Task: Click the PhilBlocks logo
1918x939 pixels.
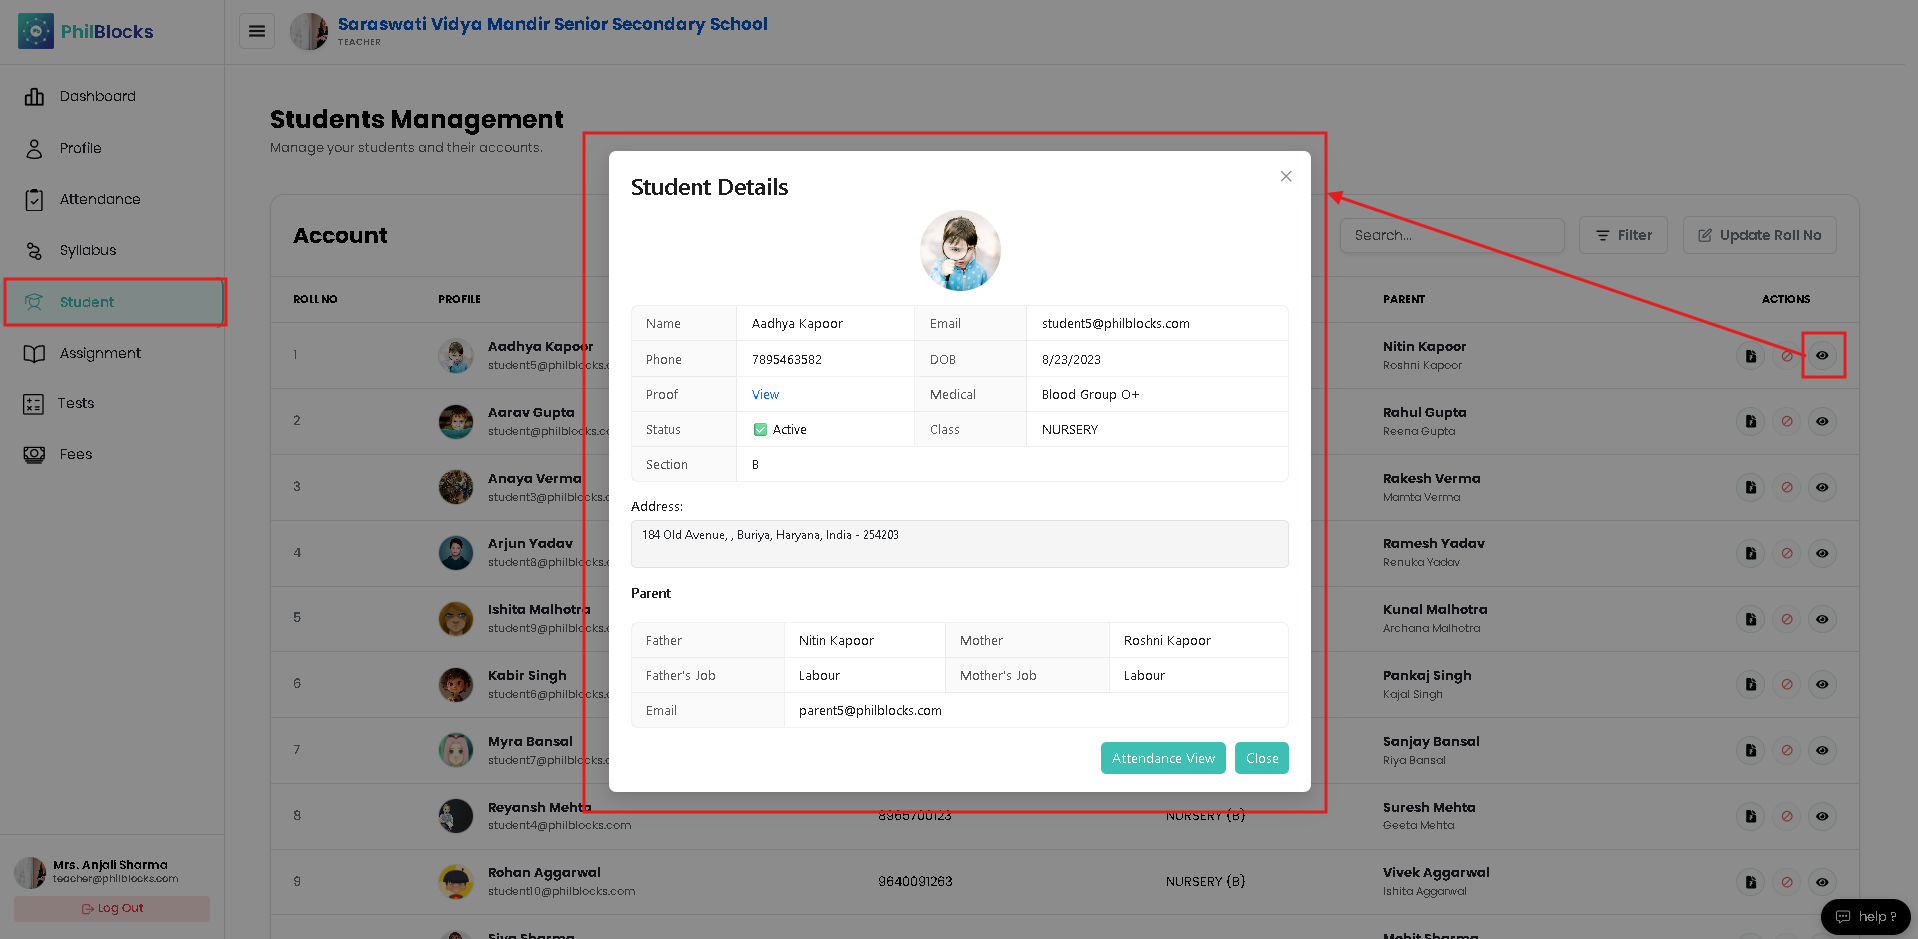Action: (86, 31)
